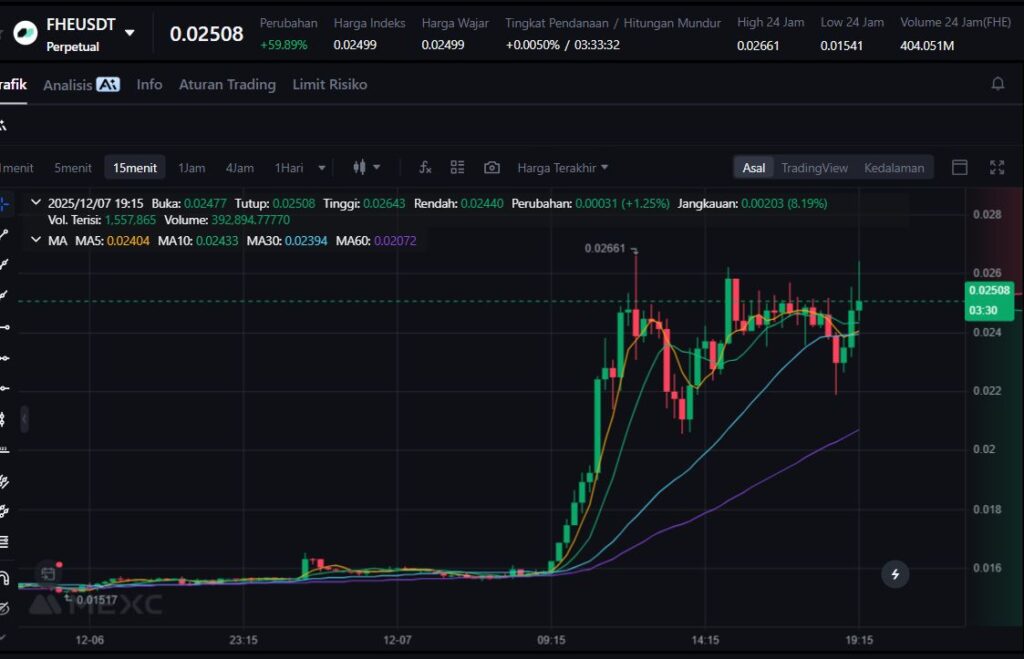Image resolution: width=1024 pixels, height=659 pixels.
Task: Click the current price label 0.02508 on axis
Action: [x=989, y=290]
